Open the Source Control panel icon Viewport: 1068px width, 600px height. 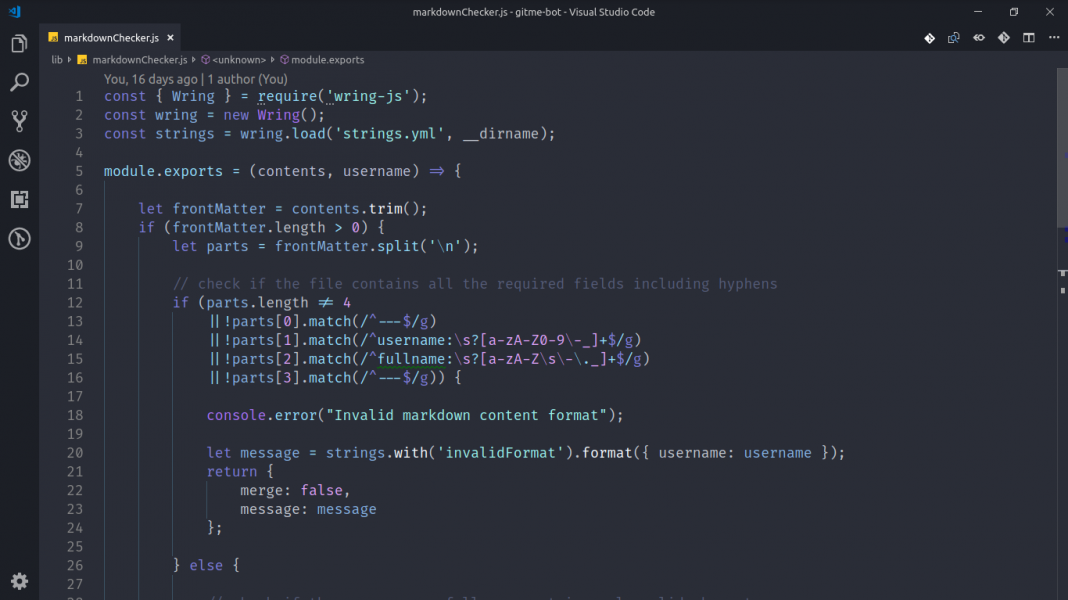tap(19, 120)
